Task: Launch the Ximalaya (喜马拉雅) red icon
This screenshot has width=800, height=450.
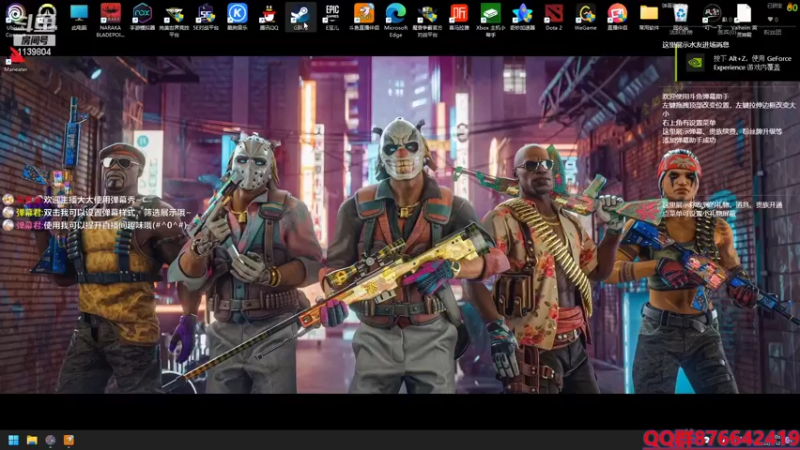Action: 459,17
